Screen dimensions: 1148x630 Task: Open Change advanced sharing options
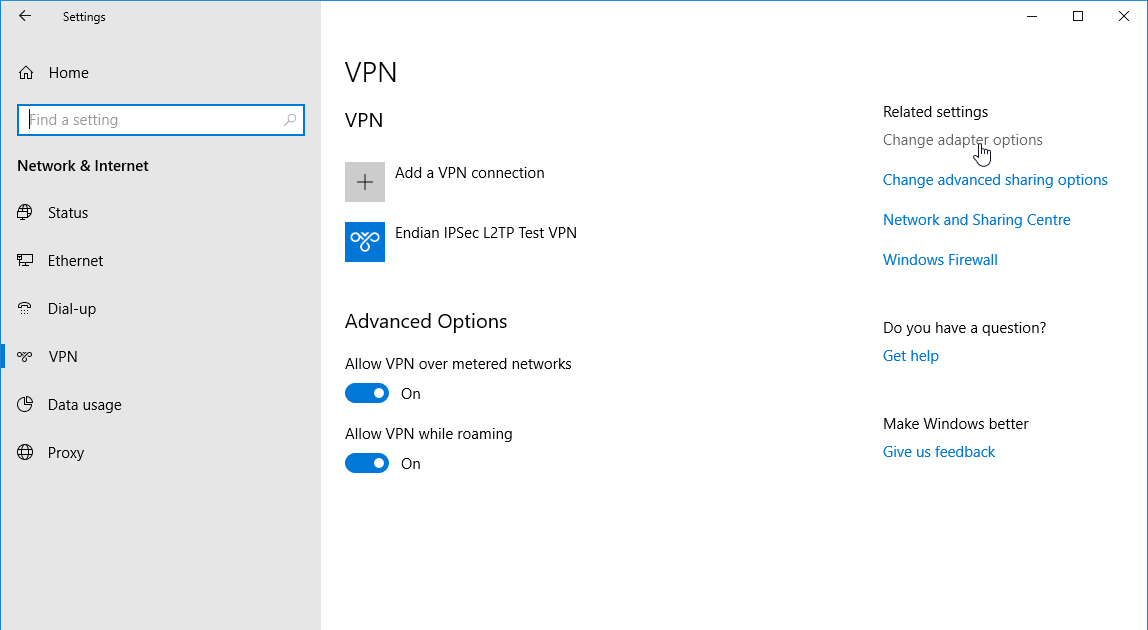tap(995, 180)
